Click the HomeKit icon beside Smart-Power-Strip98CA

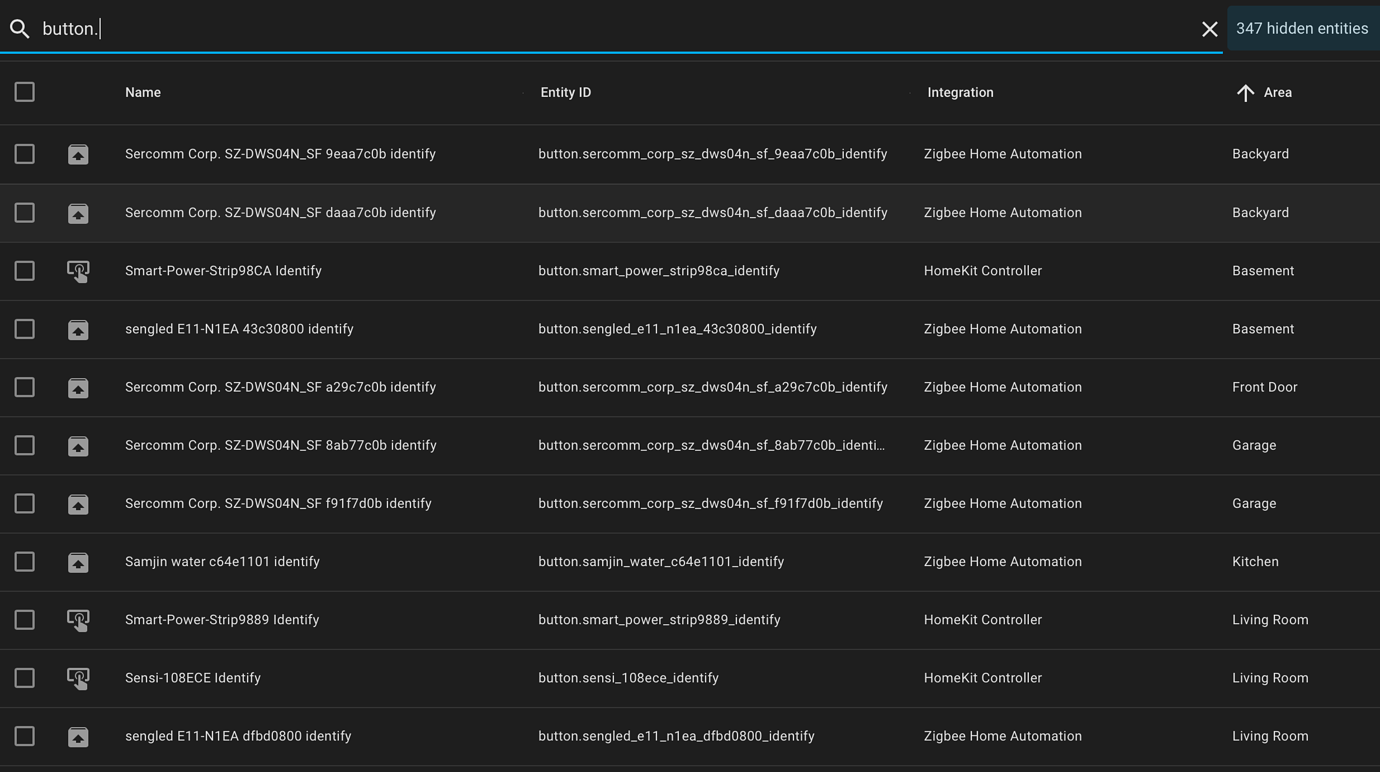(78, 270)
